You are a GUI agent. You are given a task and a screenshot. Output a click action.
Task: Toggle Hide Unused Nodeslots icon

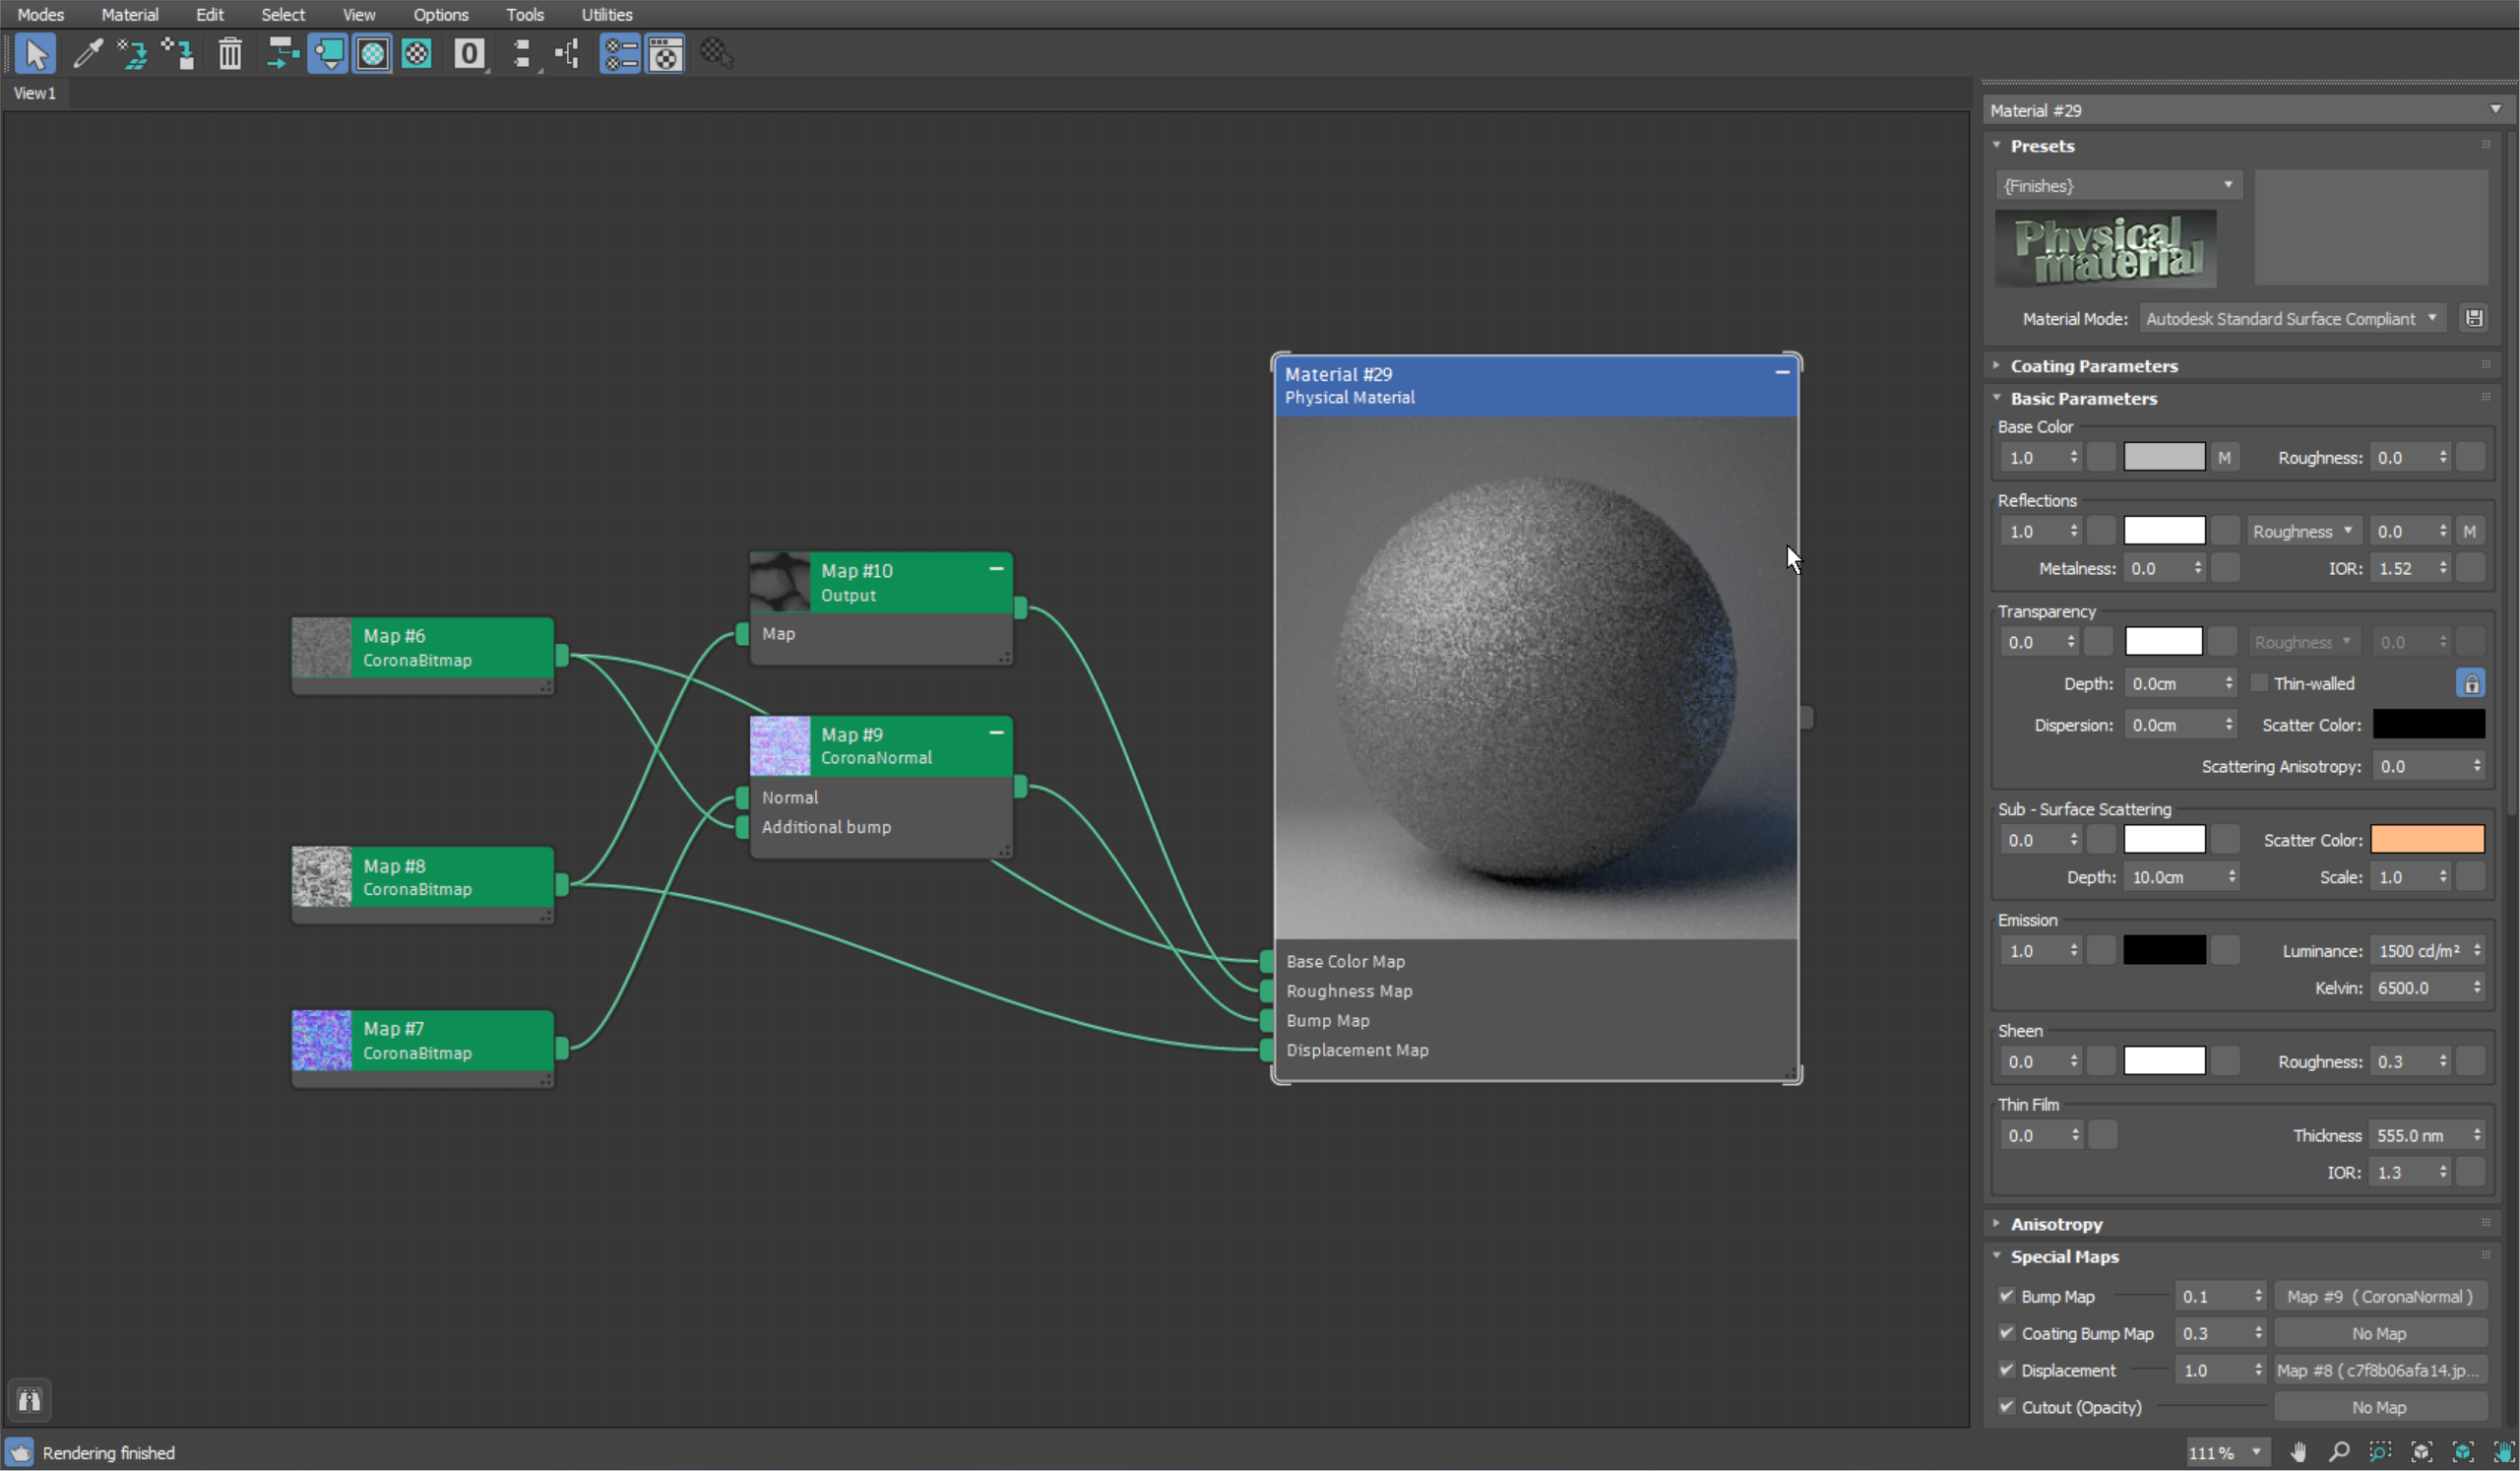click(328, 54)
